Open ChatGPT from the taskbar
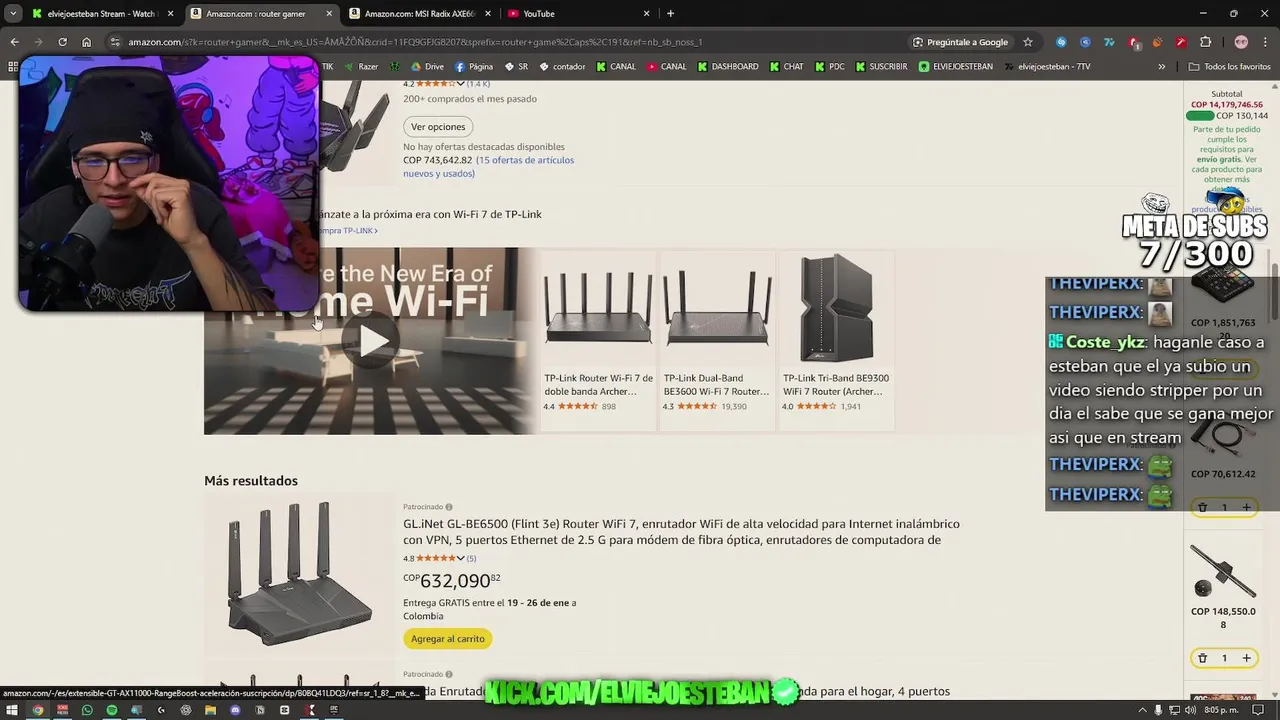Image resolution: width=1280 pixels, height=720 pixels. 185,710
